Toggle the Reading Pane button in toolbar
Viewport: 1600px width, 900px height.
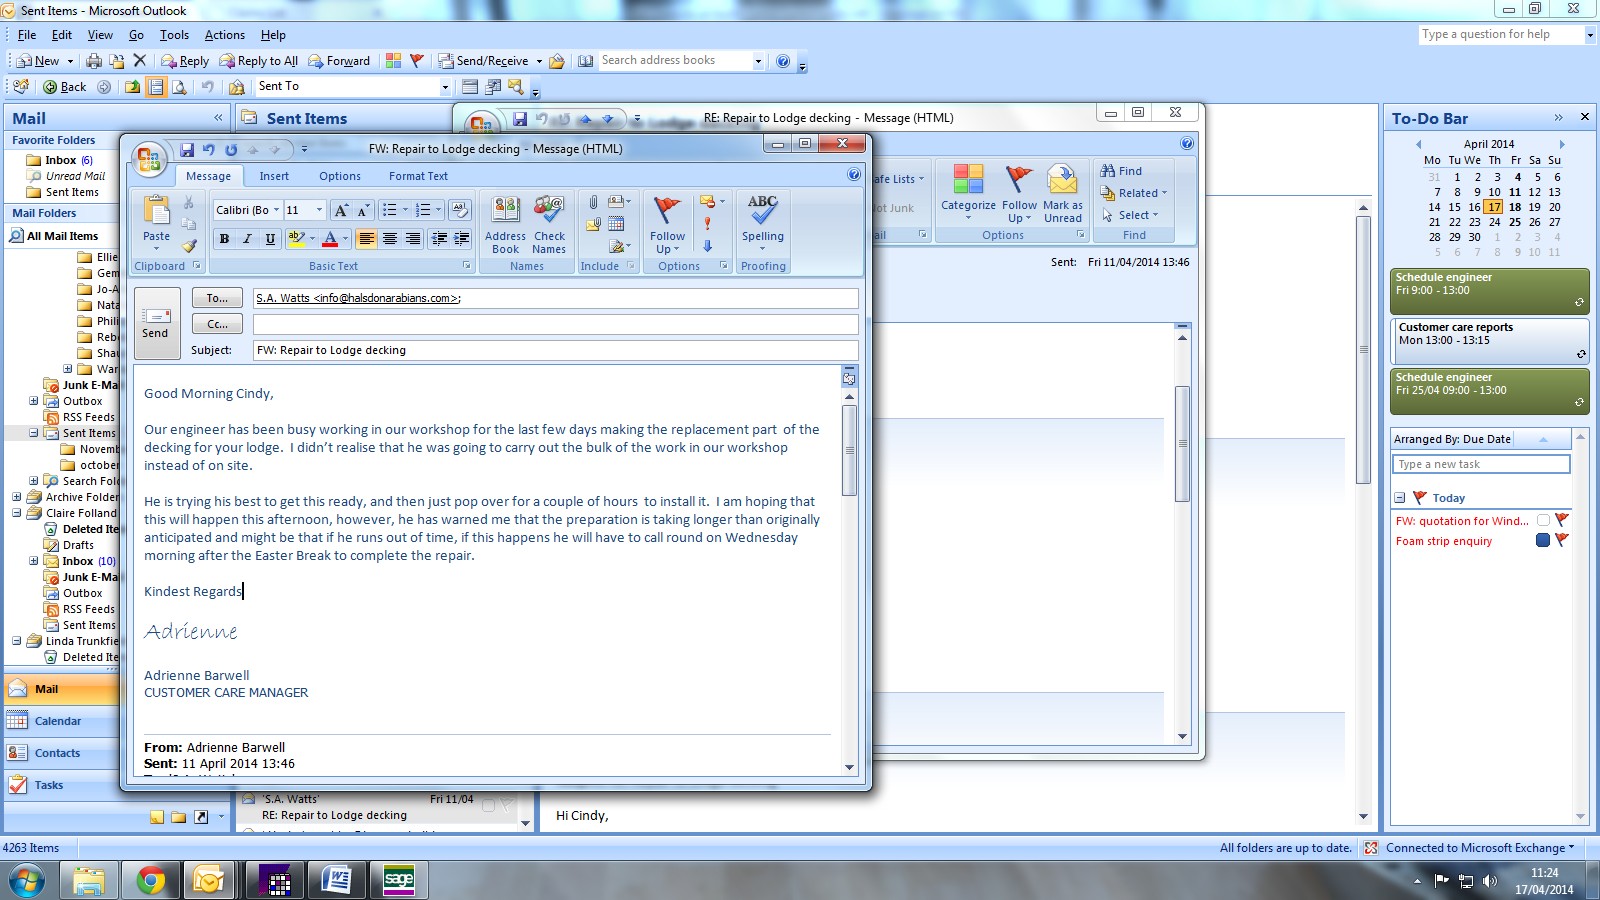click(x=156, y=87)
